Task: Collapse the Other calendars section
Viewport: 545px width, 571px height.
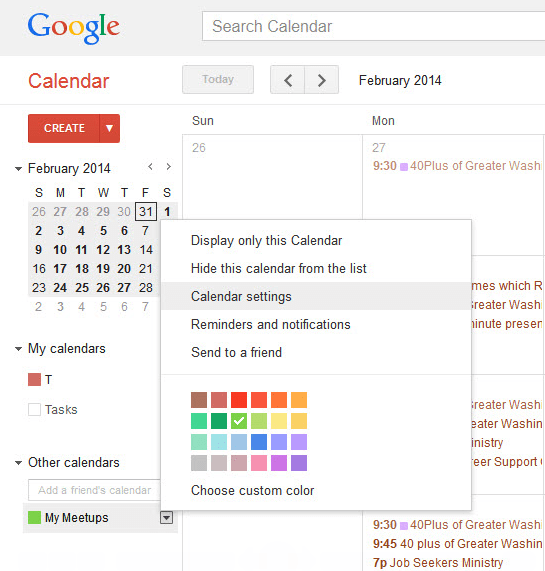Action: (18, 463)
